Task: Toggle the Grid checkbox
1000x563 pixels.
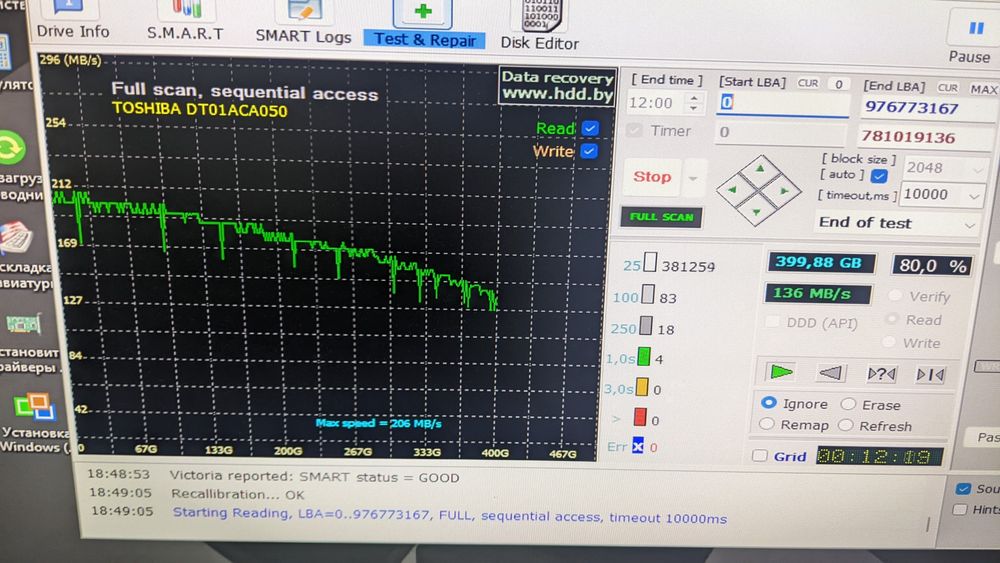Action: point(759,455)
